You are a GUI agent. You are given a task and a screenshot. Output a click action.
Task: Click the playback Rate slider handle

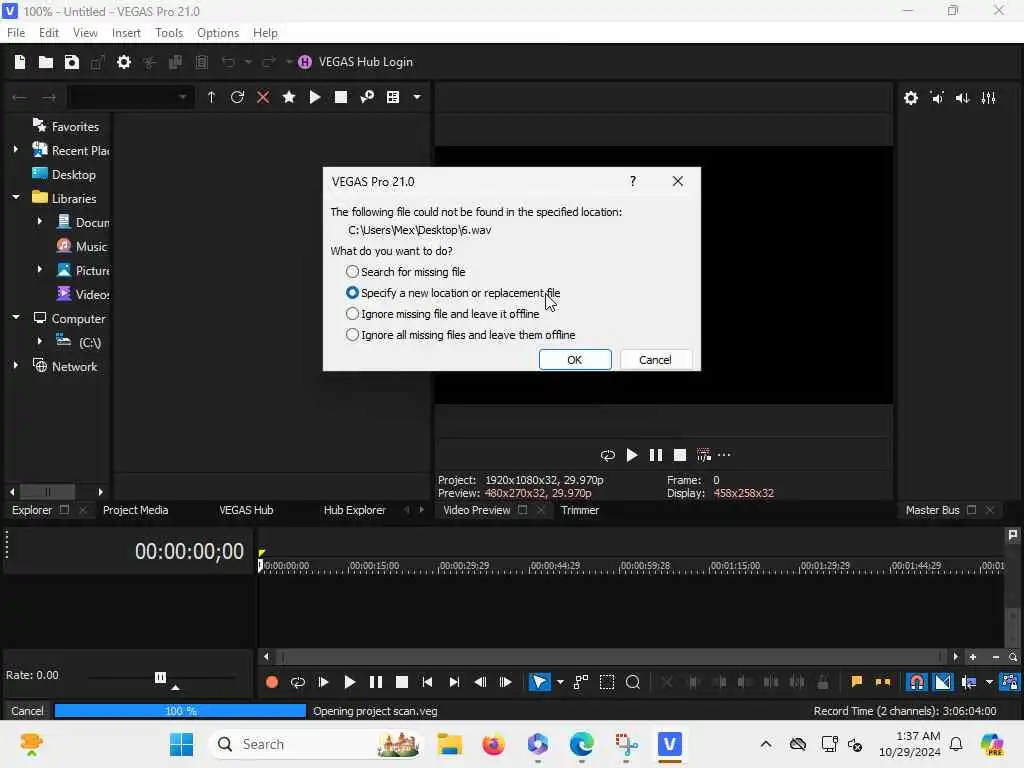160,677
